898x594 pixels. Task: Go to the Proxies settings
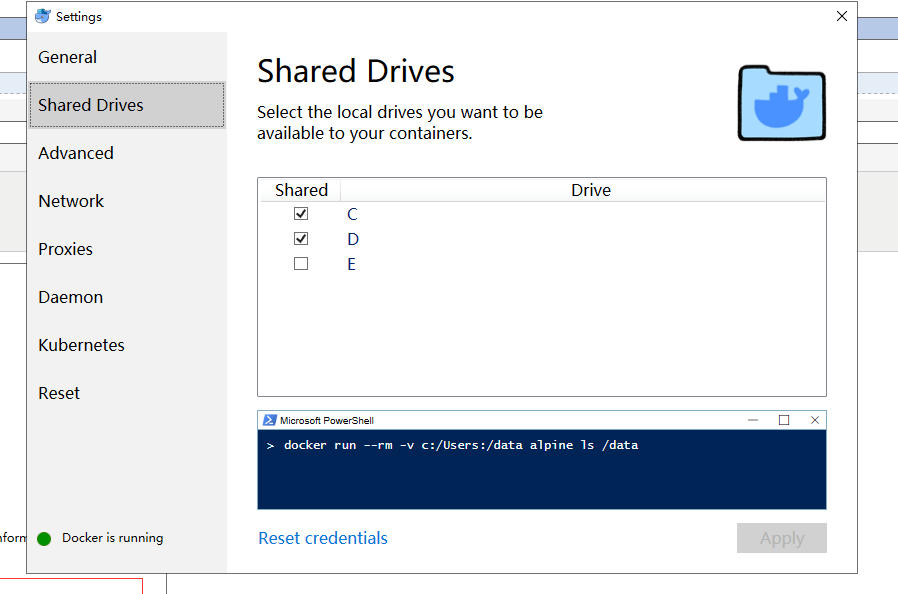[66, 249]
